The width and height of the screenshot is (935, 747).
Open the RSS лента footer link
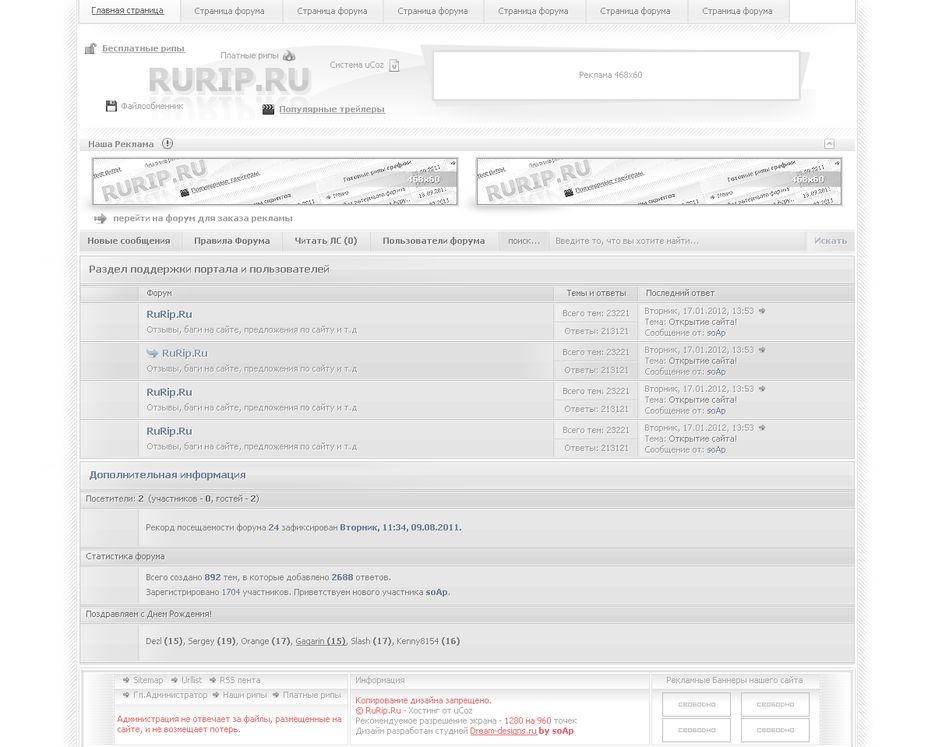(240, 680)
